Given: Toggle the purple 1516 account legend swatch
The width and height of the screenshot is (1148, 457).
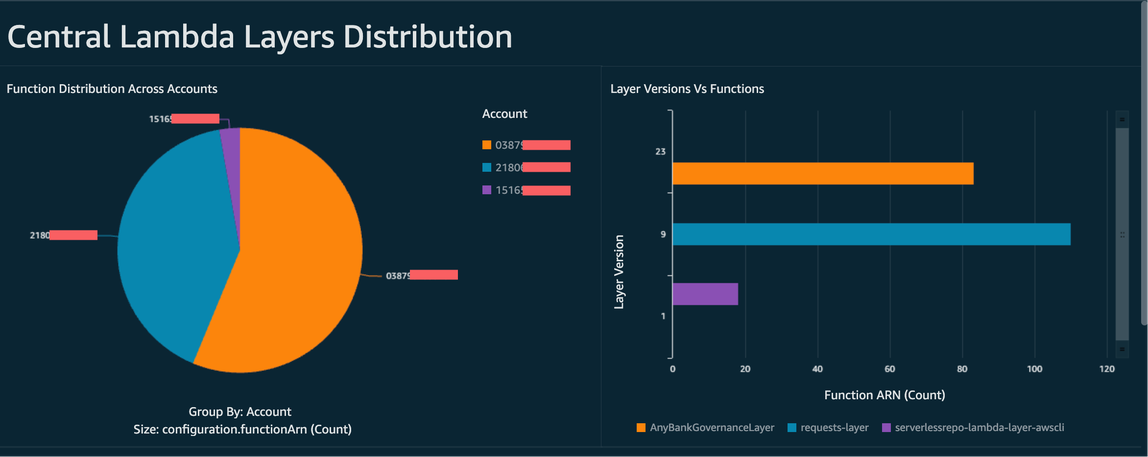Looking at the screenshot, I should point(487,190).
